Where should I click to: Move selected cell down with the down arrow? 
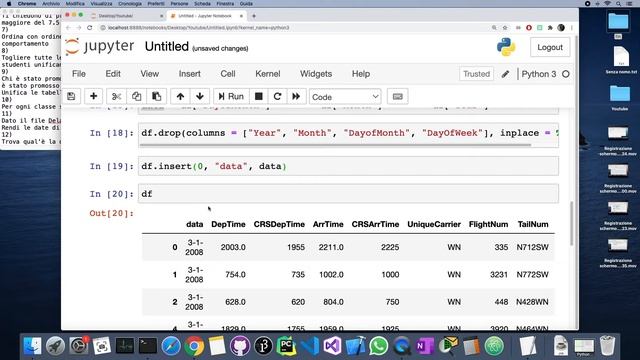pyautogui.click(x=200, y=97)
